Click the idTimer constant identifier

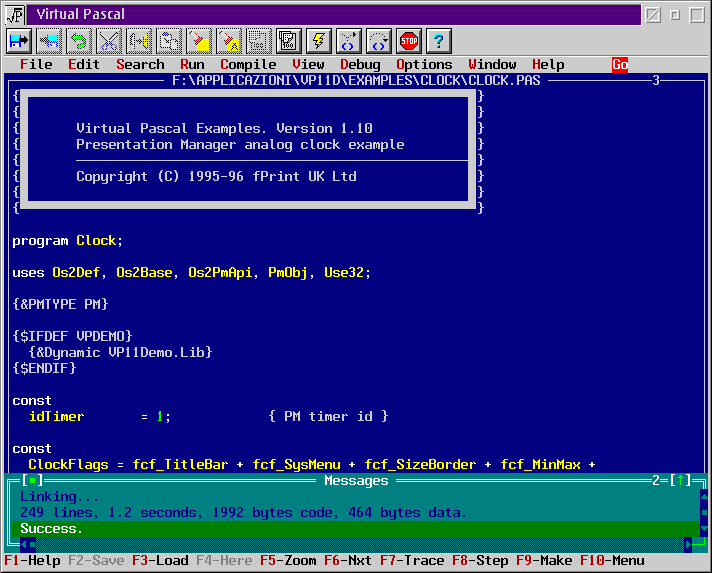56,416
